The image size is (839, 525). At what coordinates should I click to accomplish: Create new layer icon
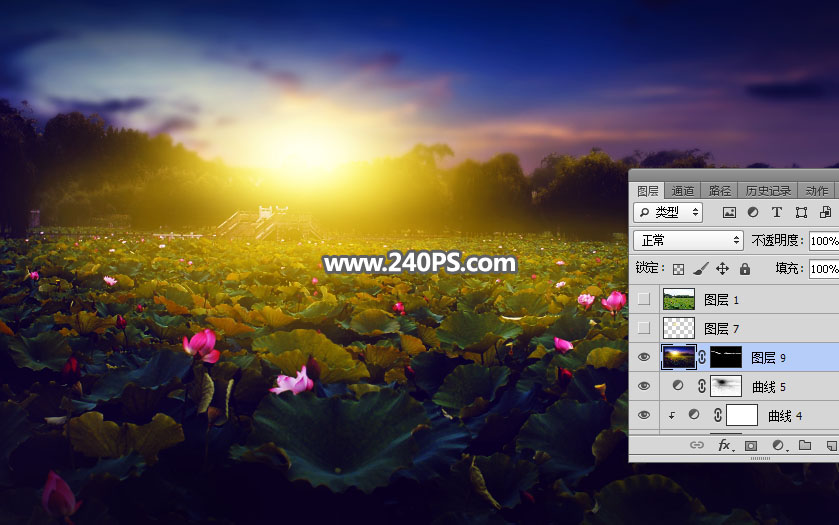pos(831,445)
